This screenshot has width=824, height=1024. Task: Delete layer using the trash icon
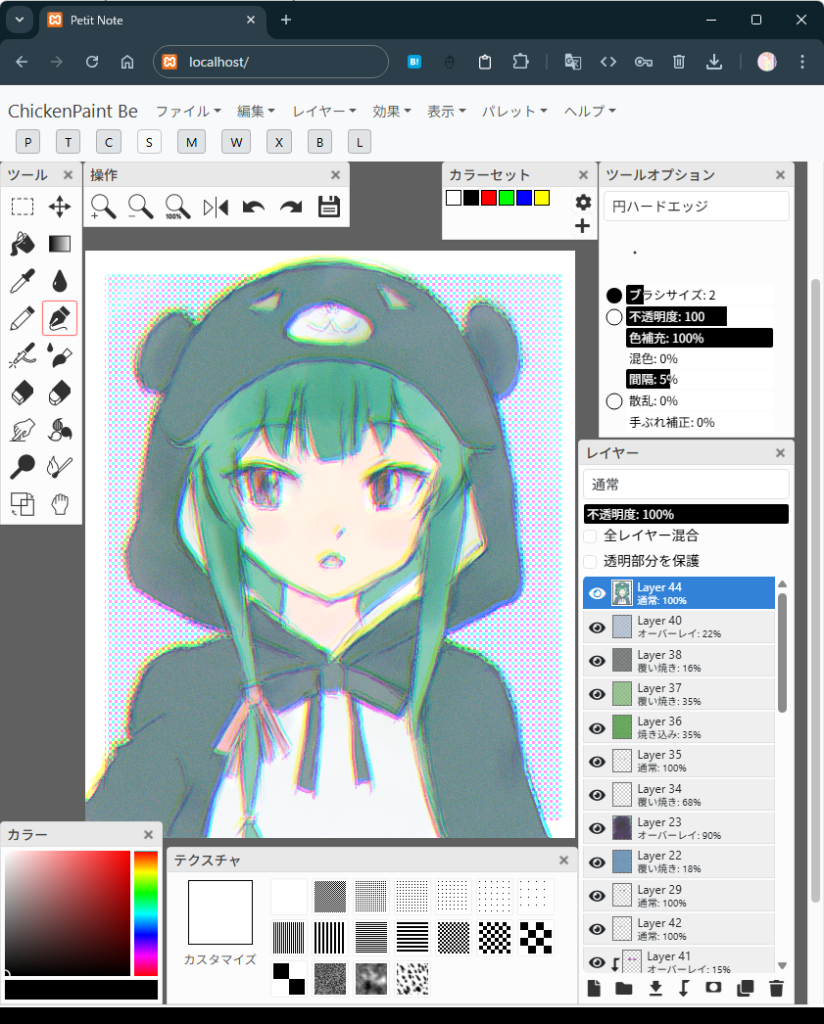776,989
